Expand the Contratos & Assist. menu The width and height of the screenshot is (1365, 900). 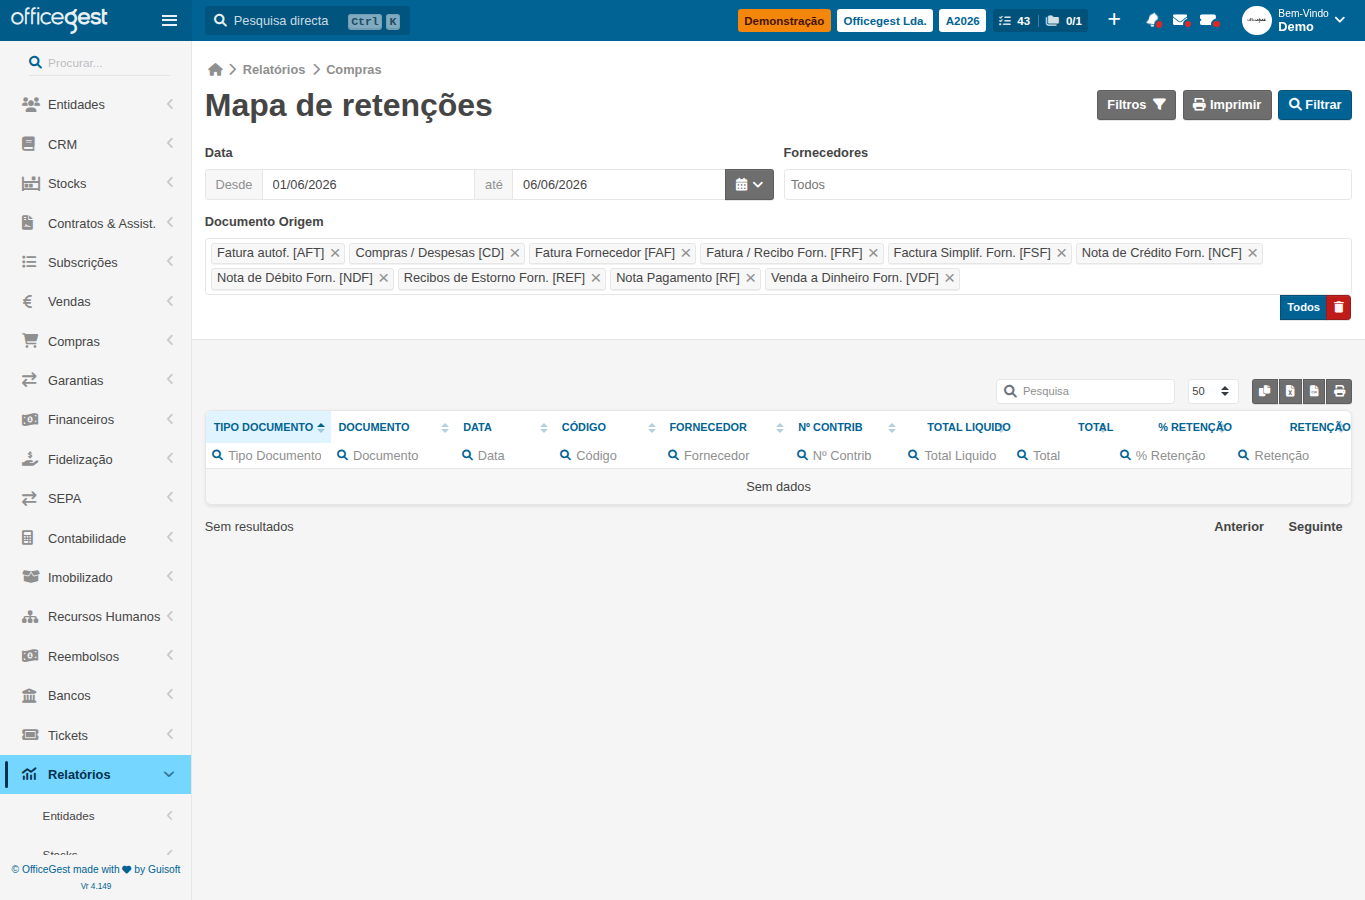96,223
